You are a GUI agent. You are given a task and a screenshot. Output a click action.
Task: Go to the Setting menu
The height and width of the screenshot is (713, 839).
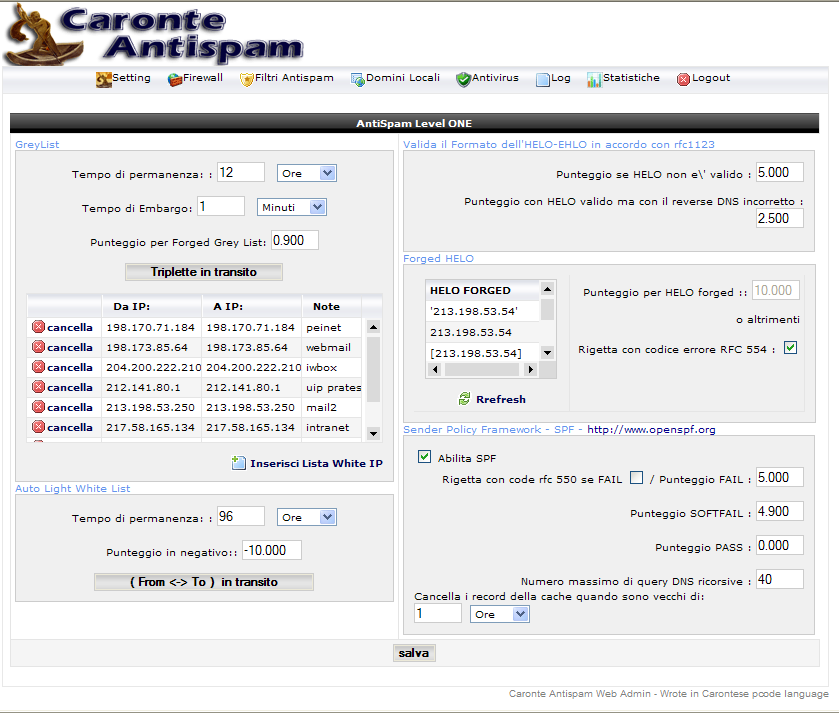[x=123, y=78]
